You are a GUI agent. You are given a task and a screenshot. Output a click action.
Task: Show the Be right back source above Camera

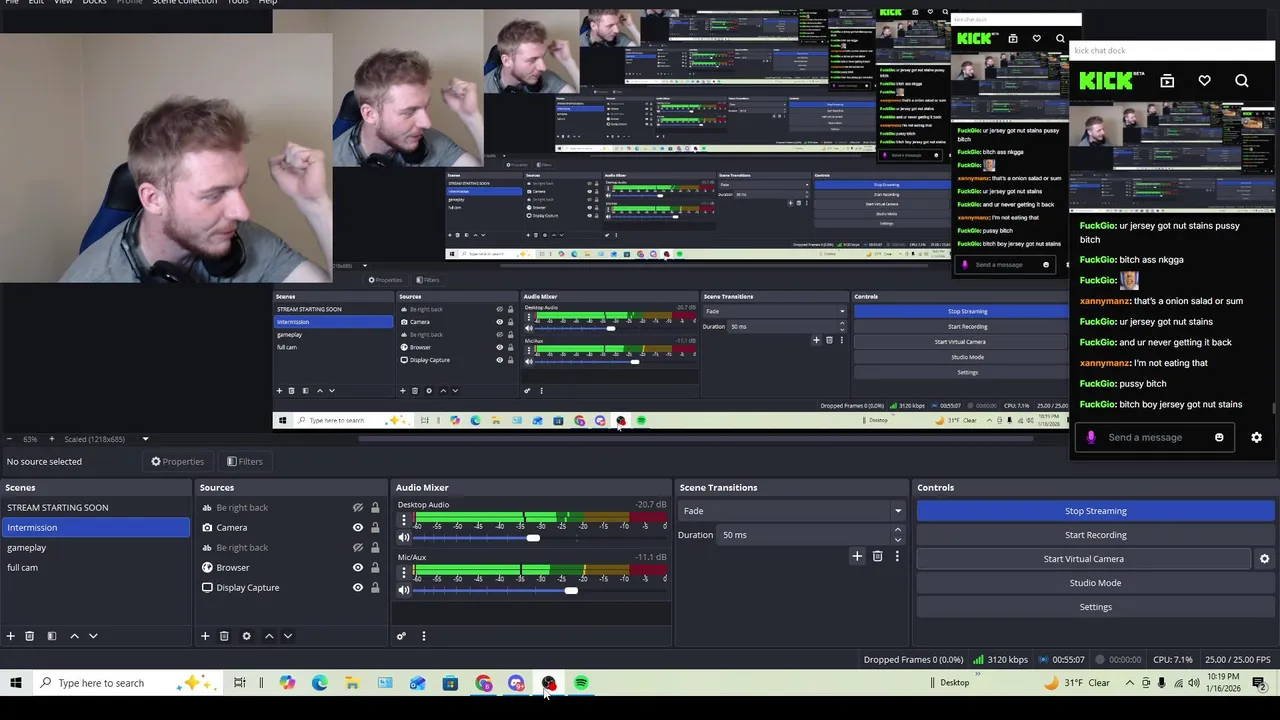tap(357, 508)
